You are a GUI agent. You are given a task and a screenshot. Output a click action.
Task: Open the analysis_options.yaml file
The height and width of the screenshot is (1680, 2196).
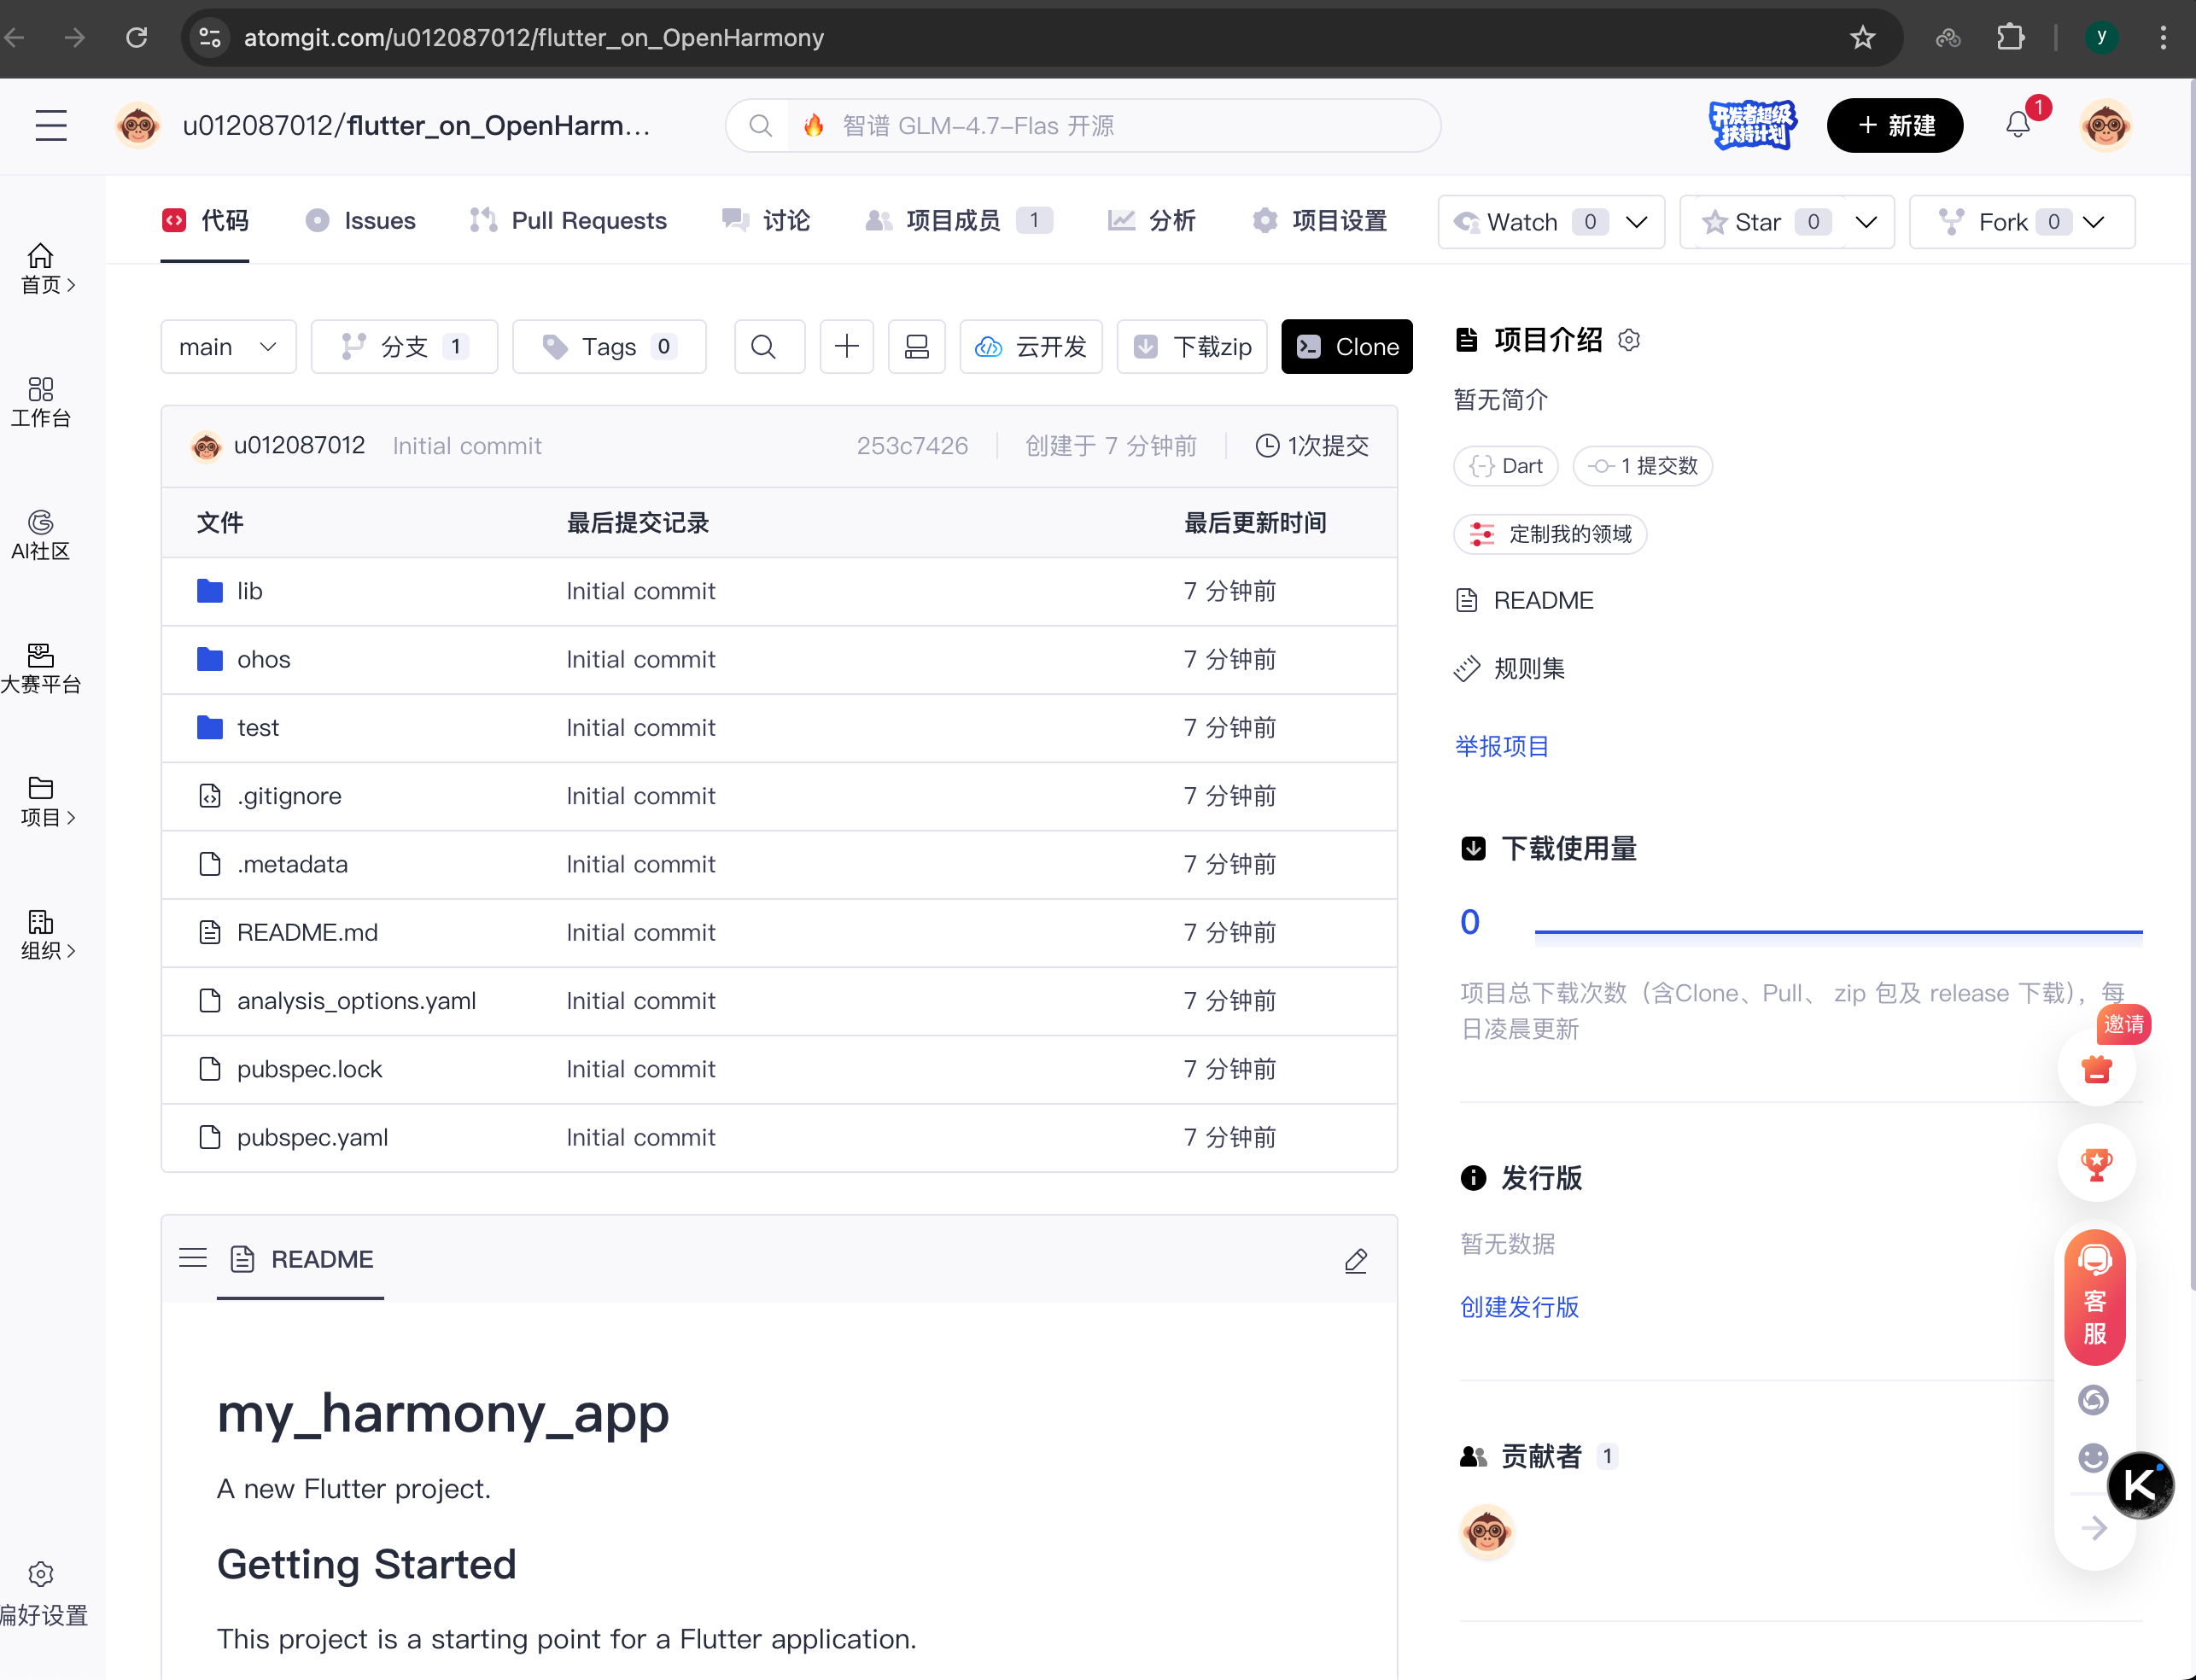tap(357, 1001)
